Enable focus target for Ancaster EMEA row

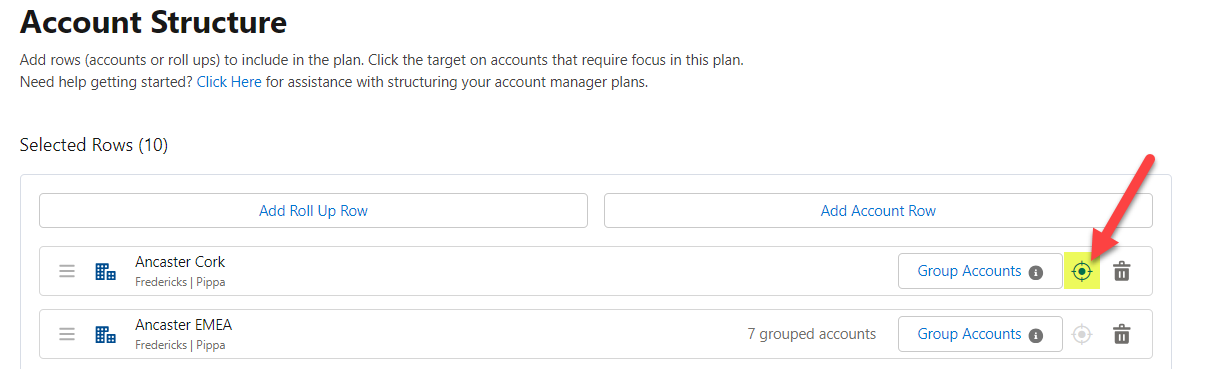pos(1081,334)
